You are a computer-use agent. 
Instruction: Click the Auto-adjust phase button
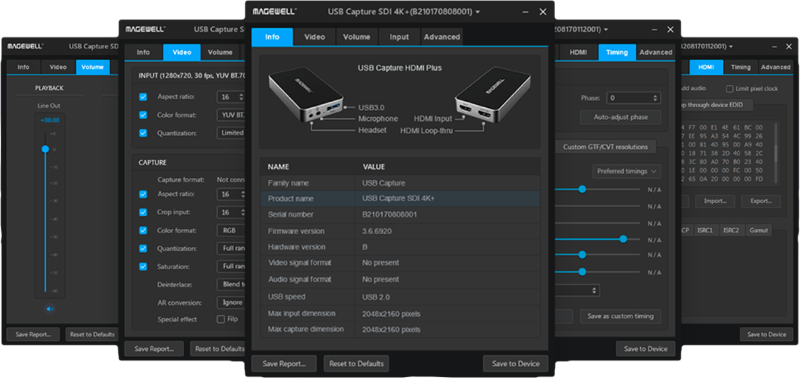click(620, 117)
